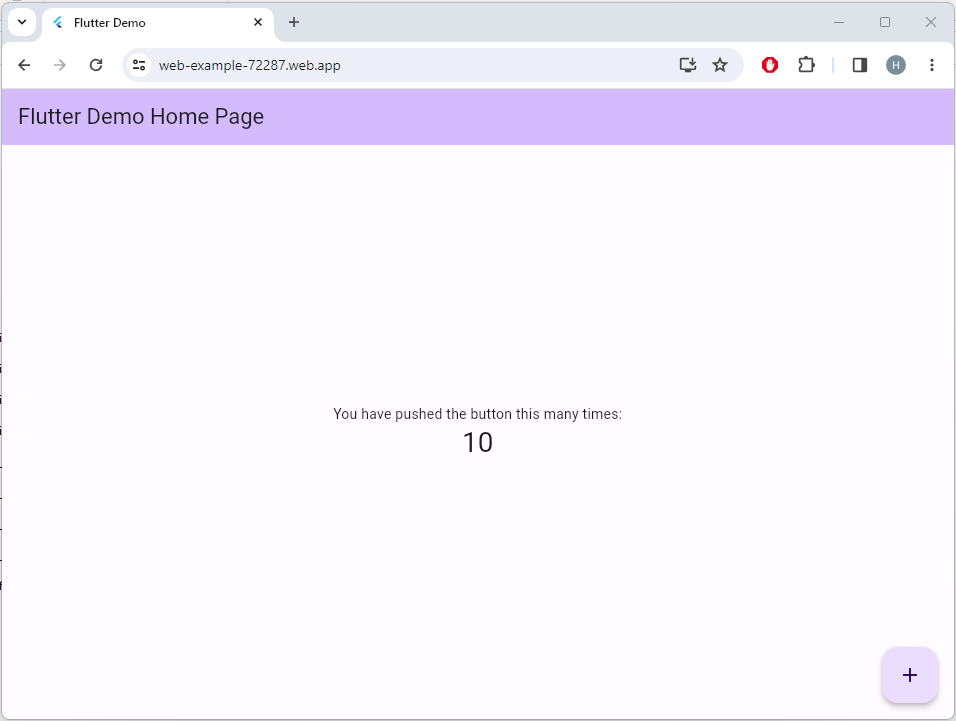Minimize the browser window

pyautogui.click(x=839, y=22)
